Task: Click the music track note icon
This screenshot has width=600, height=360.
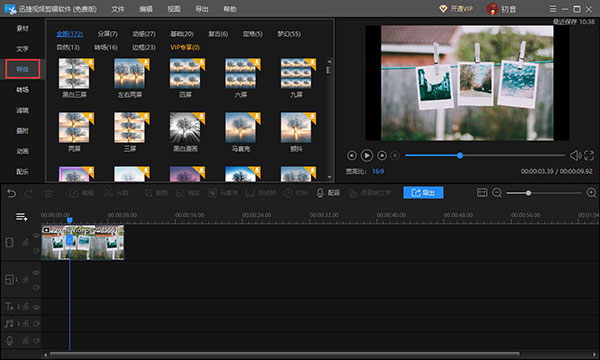Action: [9, 324]
